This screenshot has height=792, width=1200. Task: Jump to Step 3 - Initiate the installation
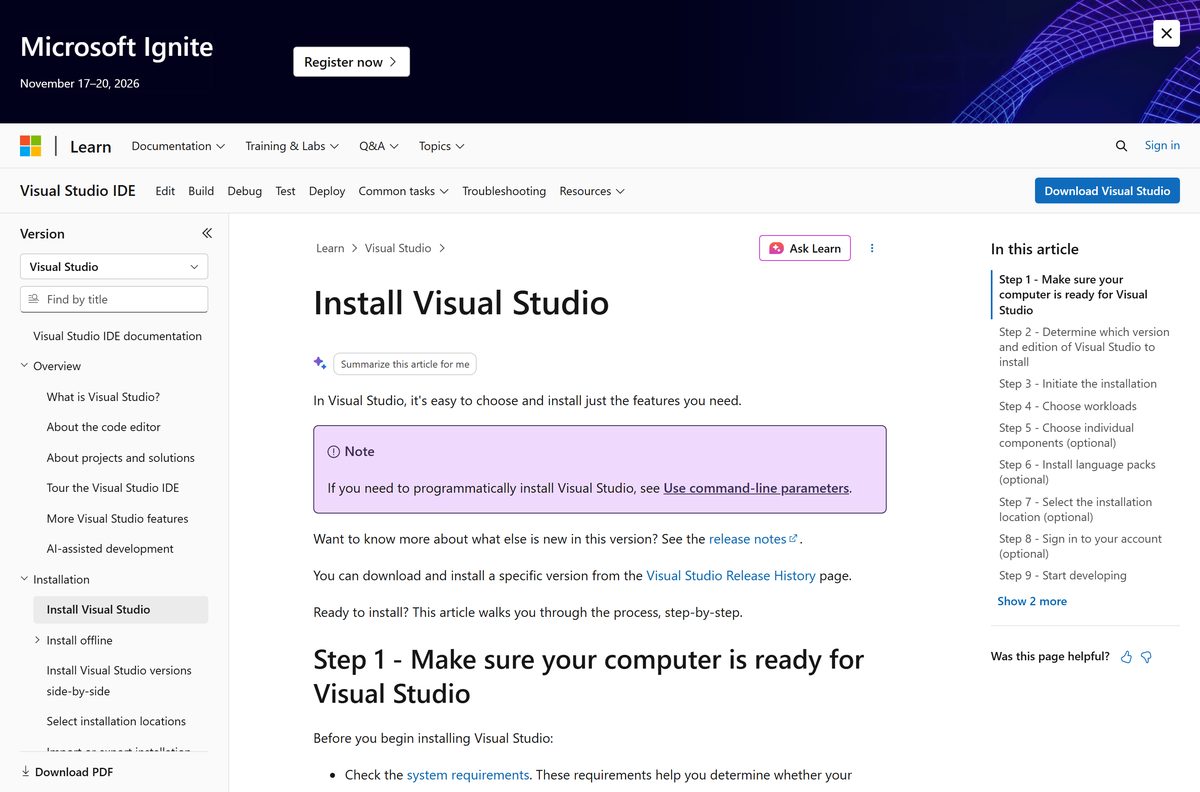(1078, 384)
